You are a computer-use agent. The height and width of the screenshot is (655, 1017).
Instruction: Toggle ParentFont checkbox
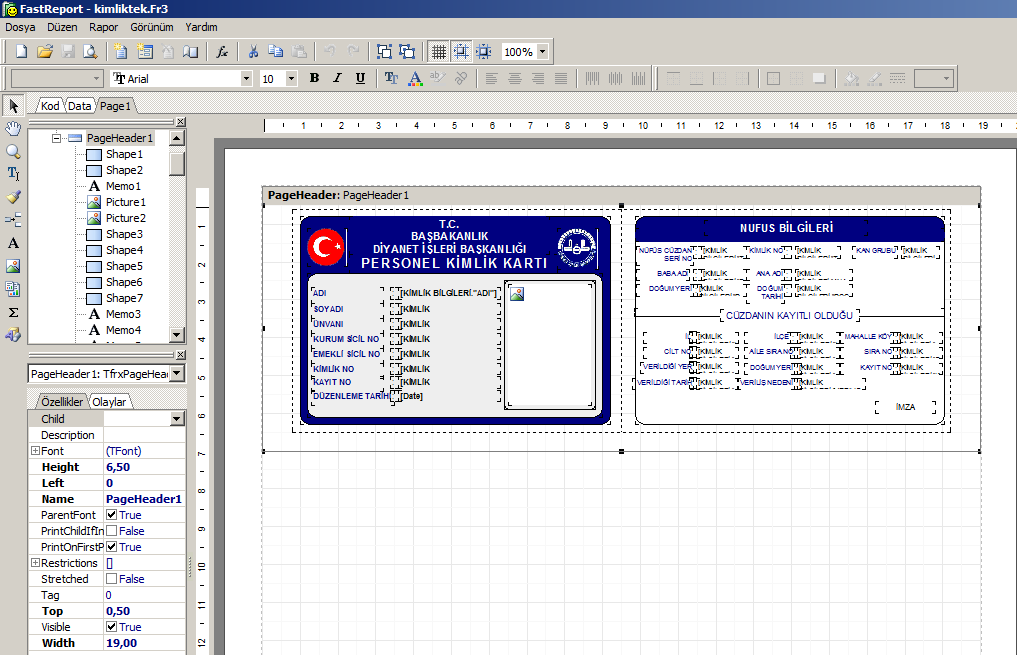(x=112, y=515)
